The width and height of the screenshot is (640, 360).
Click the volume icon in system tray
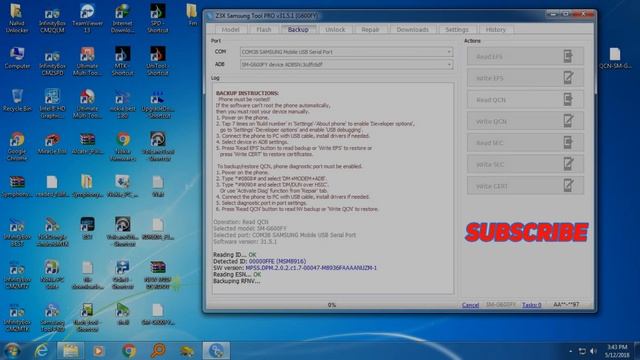593,351
